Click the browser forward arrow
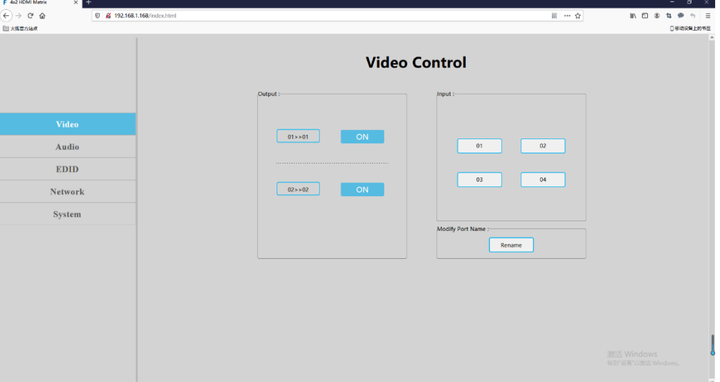 point(18,16)
